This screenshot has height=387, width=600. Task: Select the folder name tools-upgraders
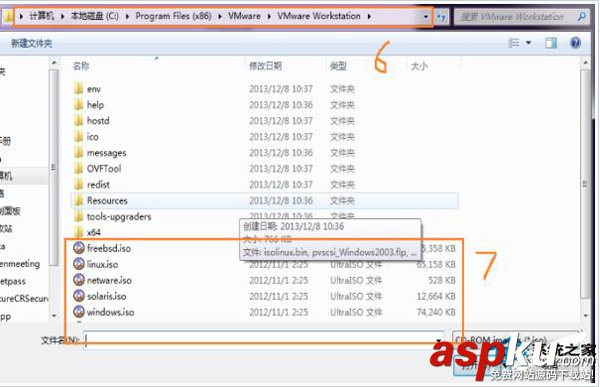[x=119, y=217]
